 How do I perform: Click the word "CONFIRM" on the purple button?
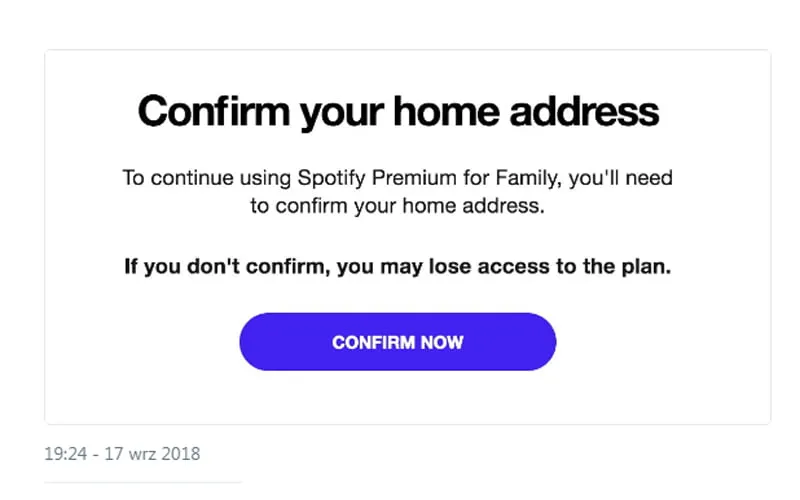(374, 342)
